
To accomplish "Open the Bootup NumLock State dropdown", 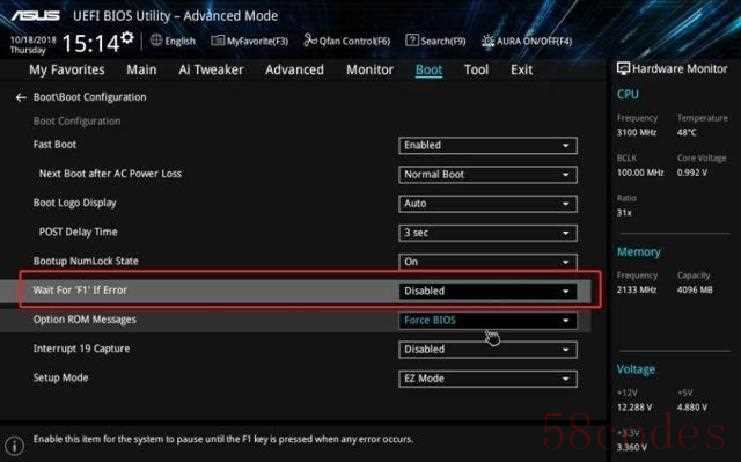I will click(x=488, y=262).
